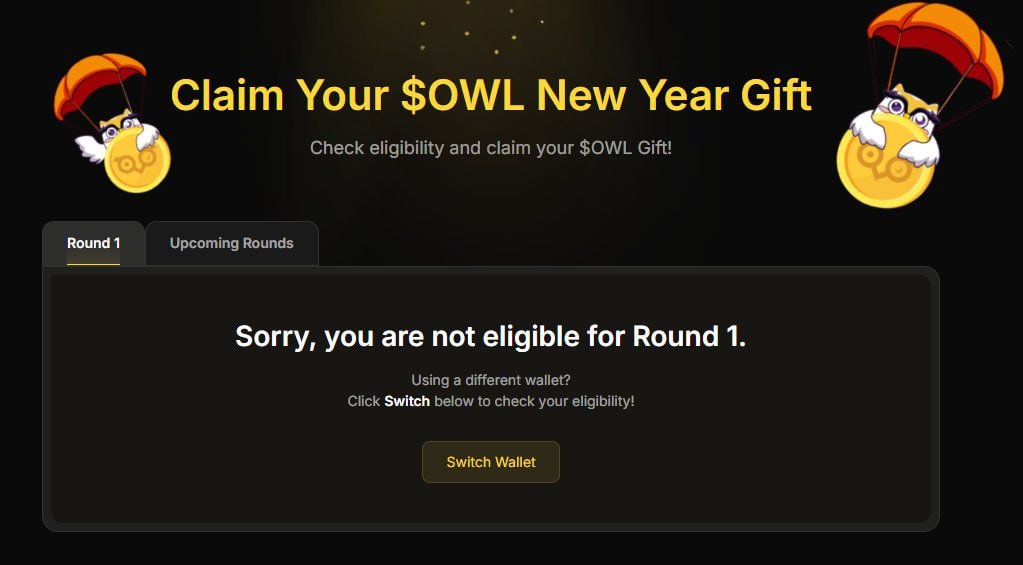The image size is (1023, 565).
Task: Click the yellow underline beneath Round 1
Action: 94,264
